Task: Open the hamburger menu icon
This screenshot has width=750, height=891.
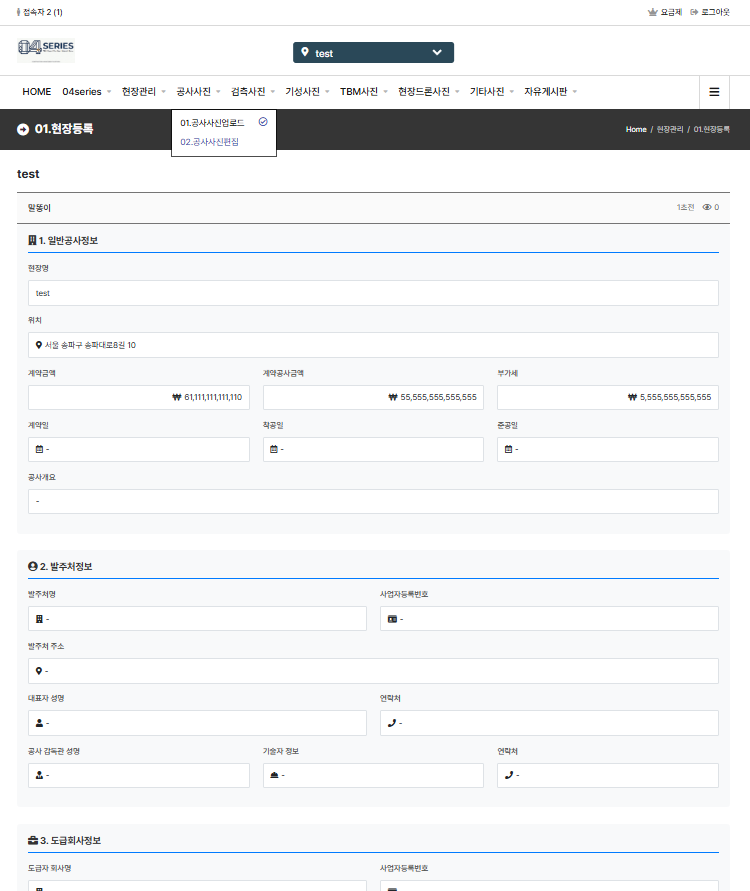Action: (714, 91)
